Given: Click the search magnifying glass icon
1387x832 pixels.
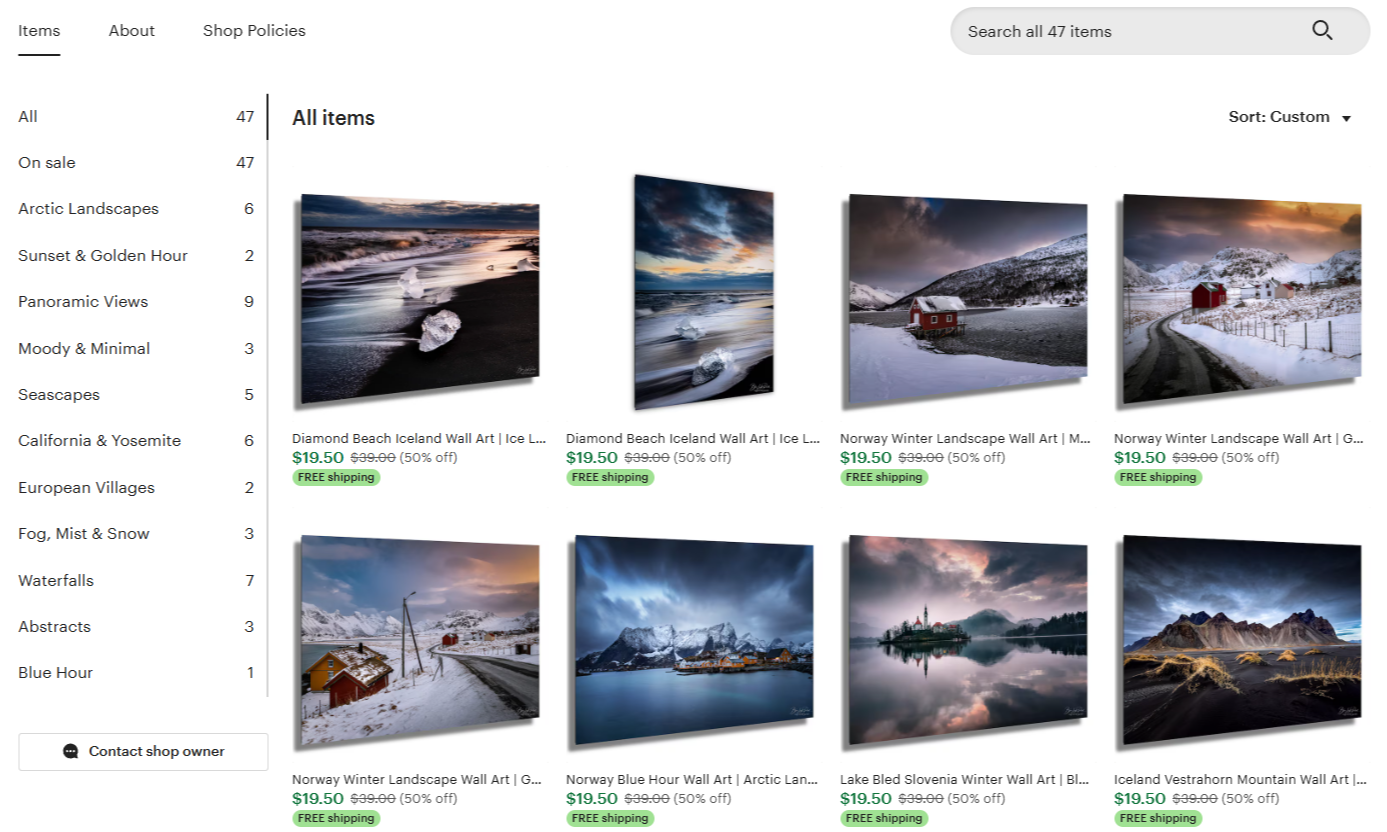Looking at the screenshot, I should click(1322, 31).
